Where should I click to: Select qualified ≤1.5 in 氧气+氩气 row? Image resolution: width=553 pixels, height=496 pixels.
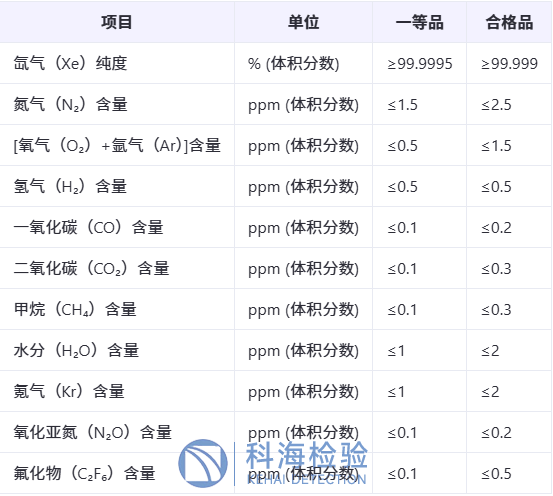tap(496, 146)
